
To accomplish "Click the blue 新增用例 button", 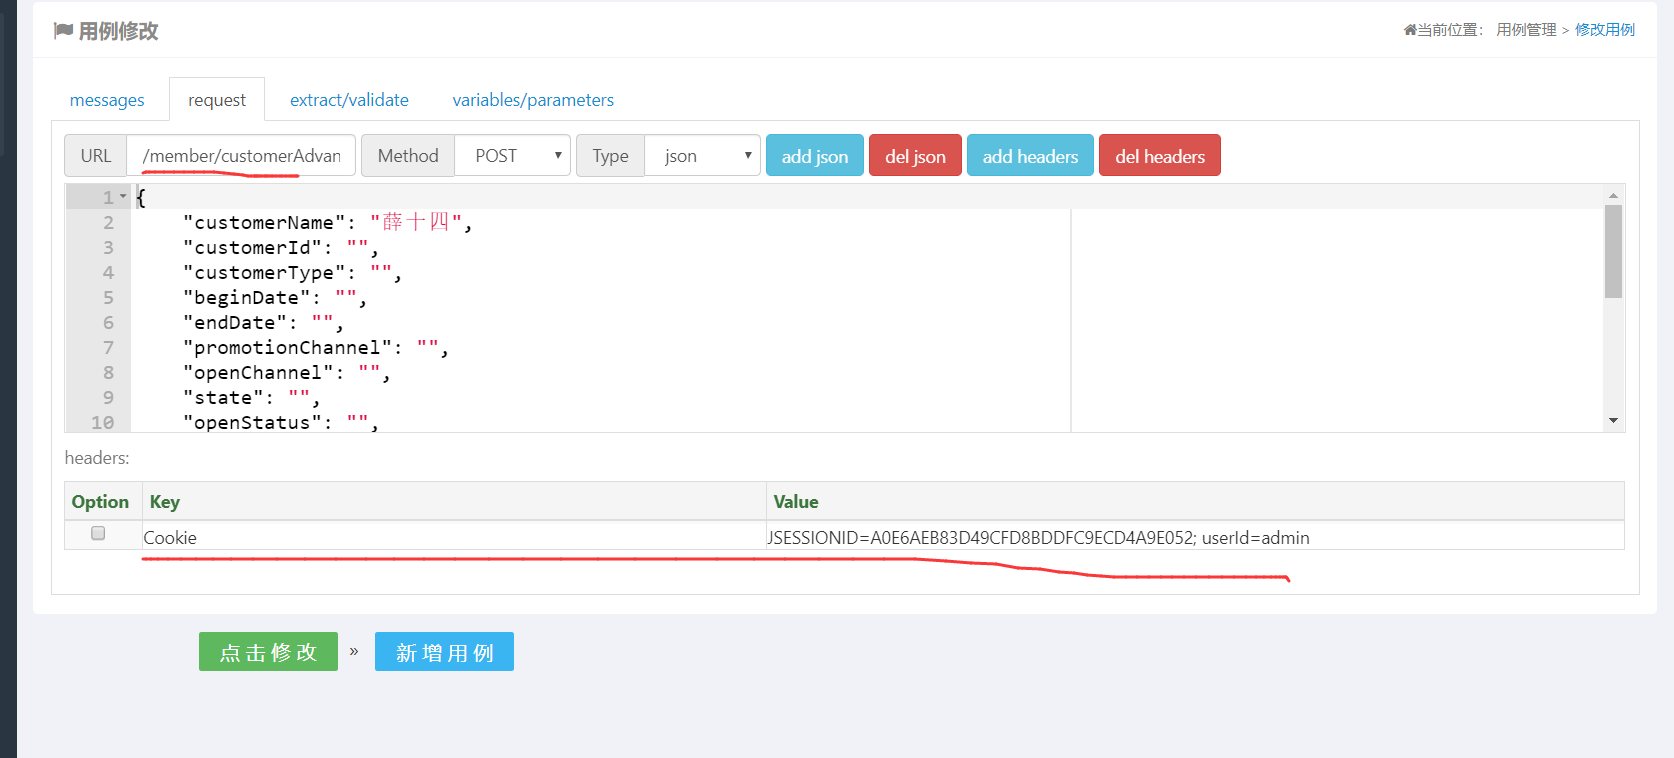I will point(444,652).
